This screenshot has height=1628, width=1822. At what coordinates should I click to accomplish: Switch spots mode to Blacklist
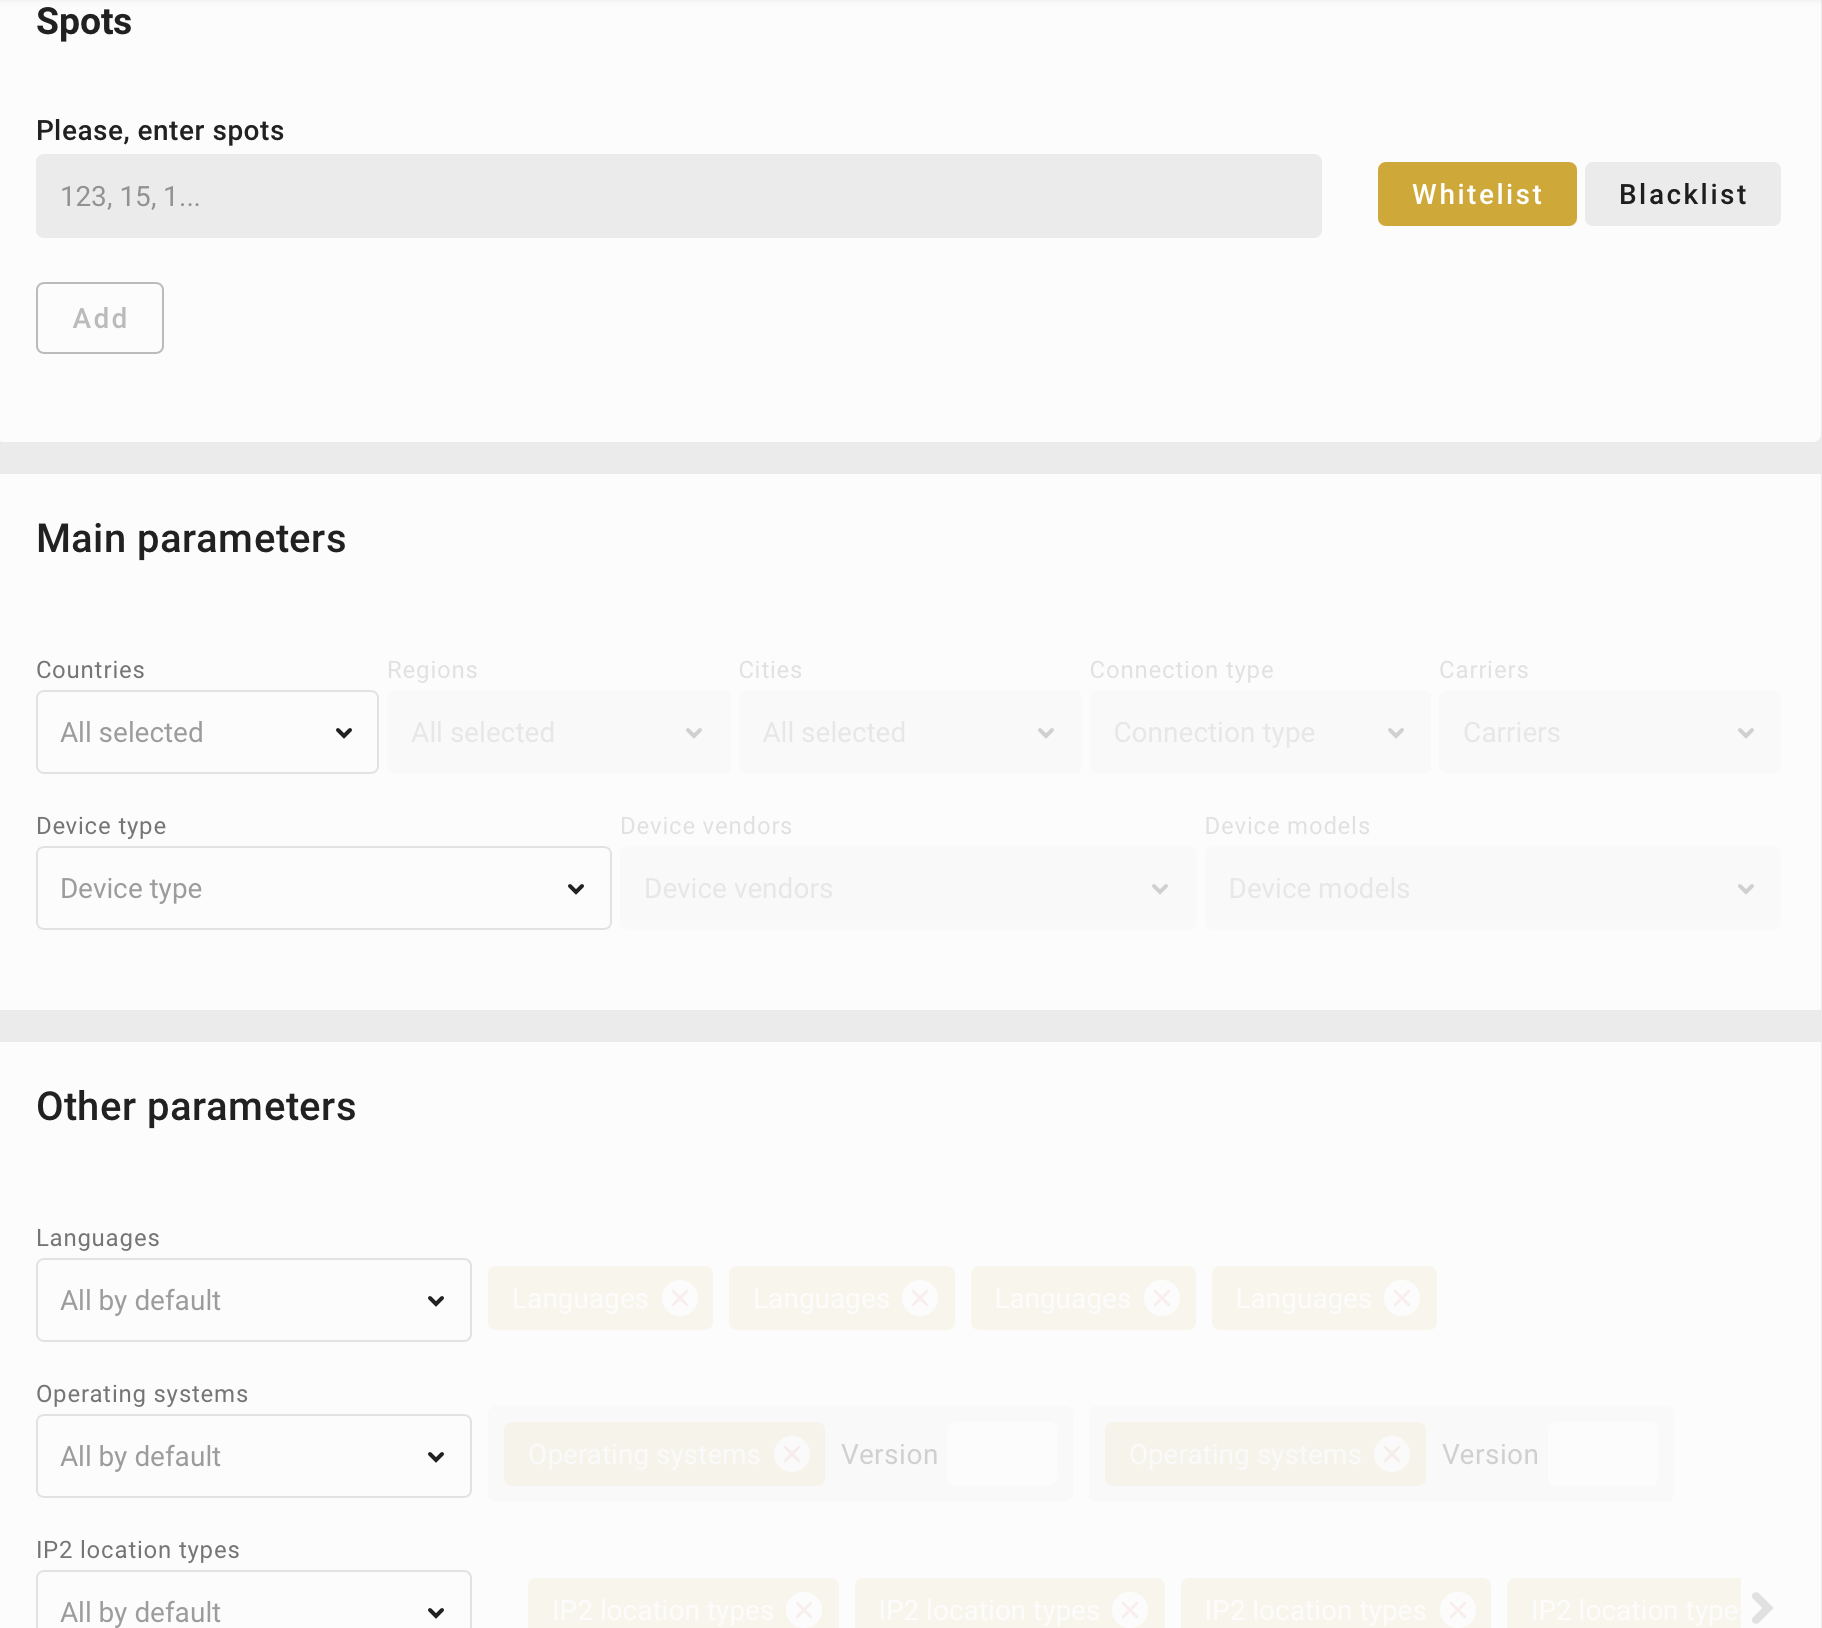pyautogui.click(x=1682, y=194)
